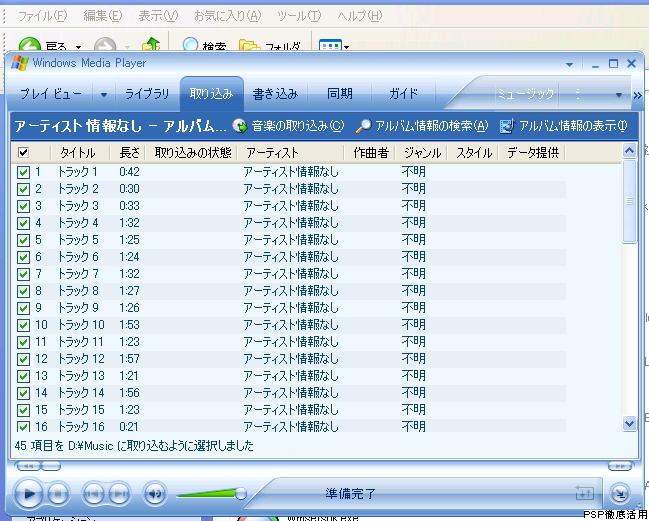
Task: Uncheck the トラック 10 checkbox
Action: tap(23, 325)
